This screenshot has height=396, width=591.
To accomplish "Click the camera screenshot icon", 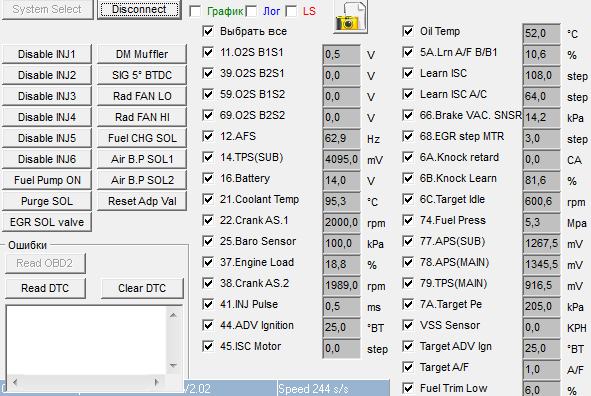I will [x=351, y=17].
